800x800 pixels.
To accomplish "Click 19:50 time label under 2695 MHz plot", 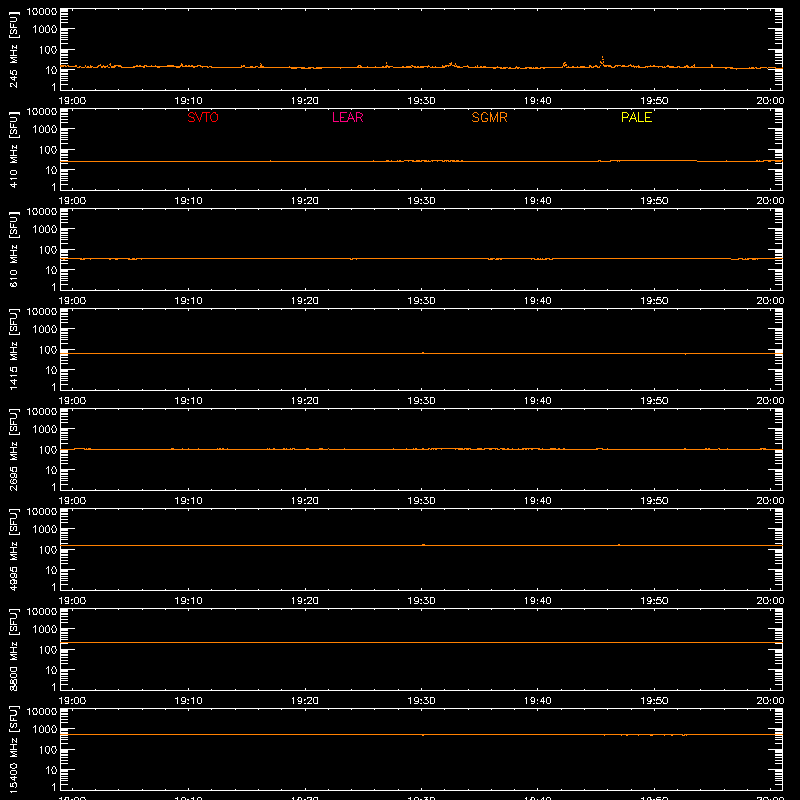I will [x=654, y=501].
